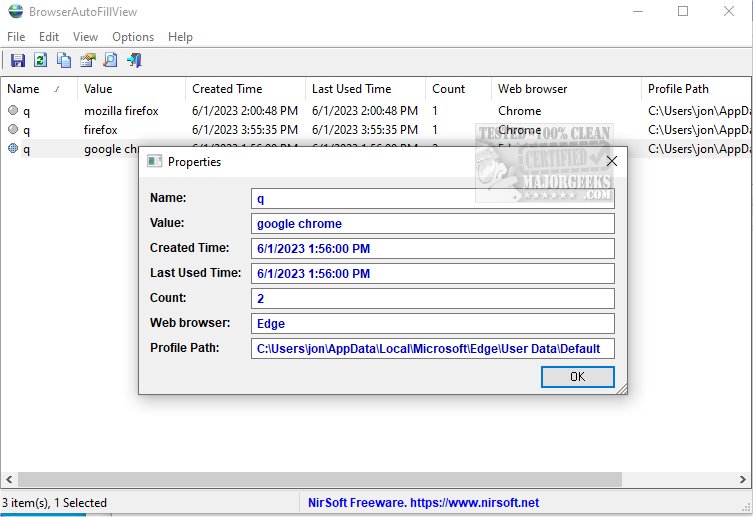Open the Help menu

(180, 37)
